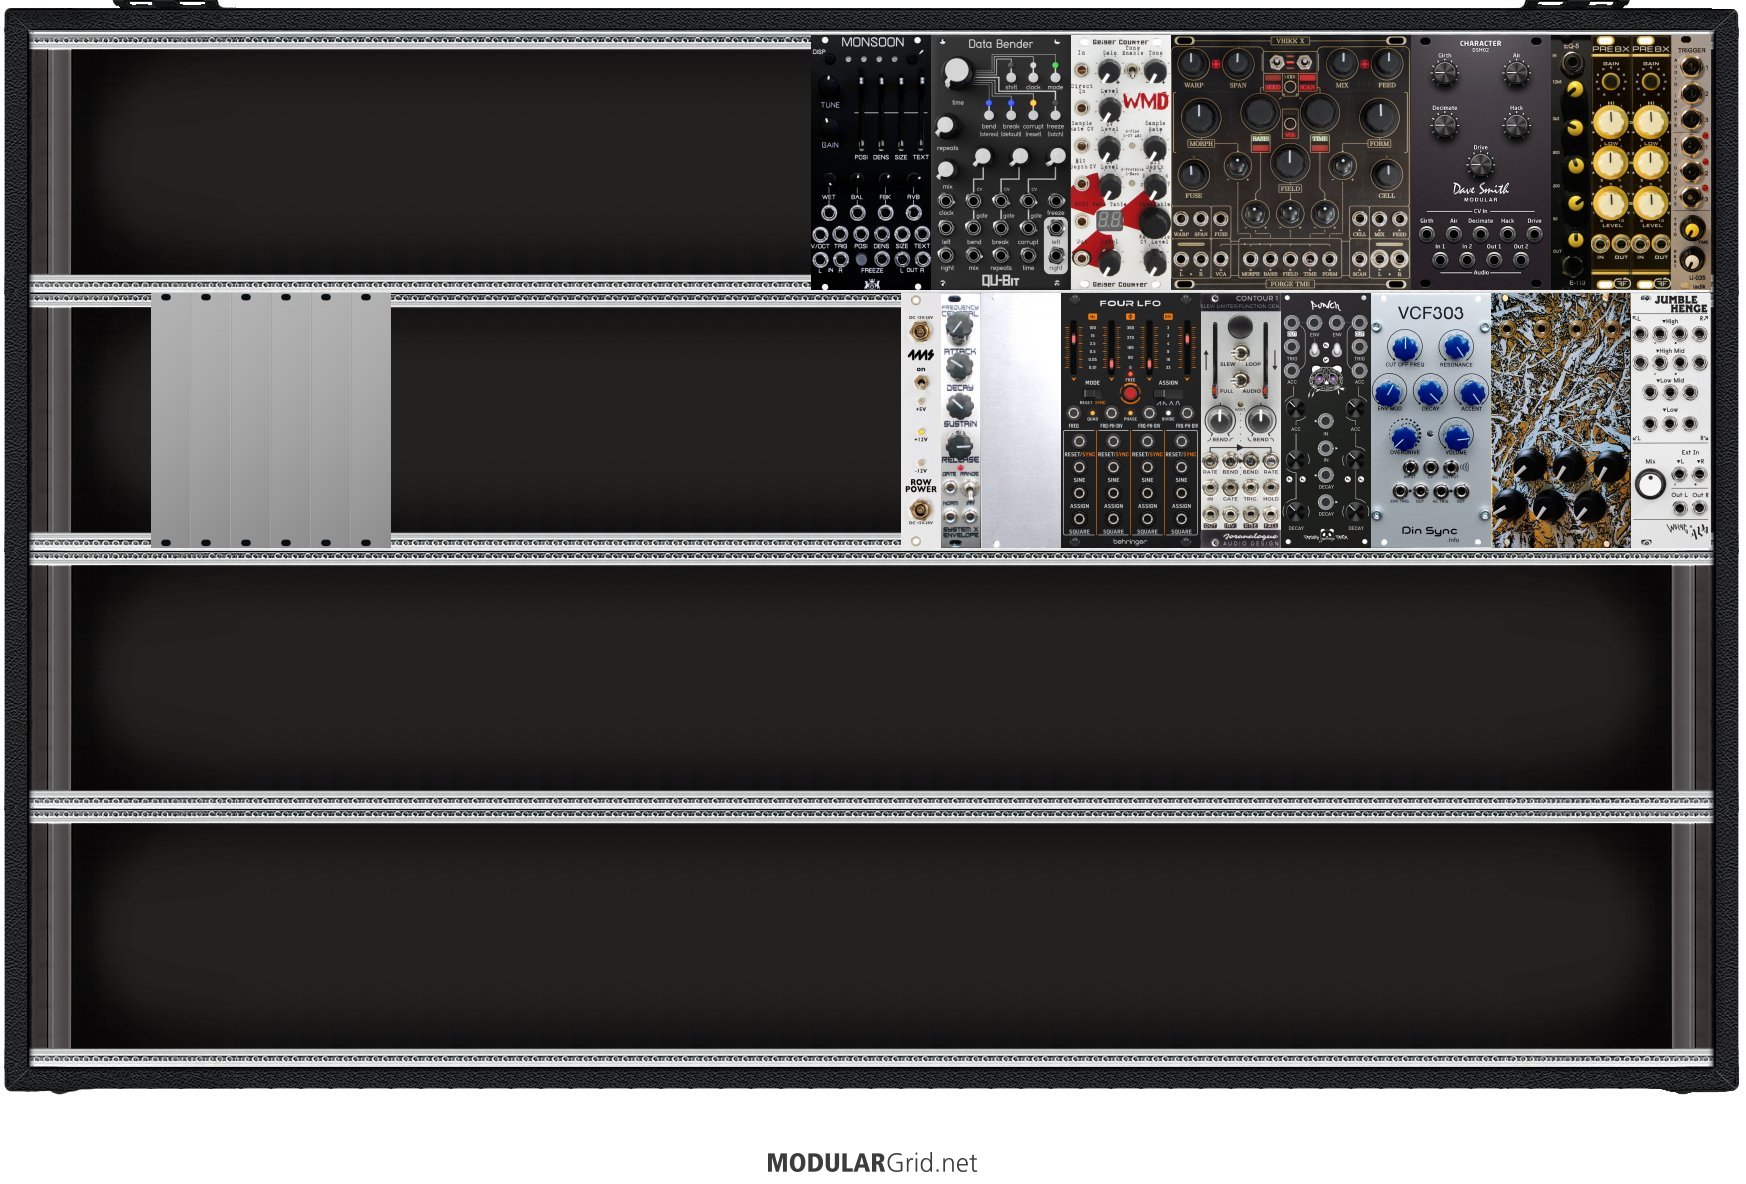Screen dimensions: 1746x1184
Task: Click the Geiger Counter two-digit display
Action: pyautogui.click(x=1109, y=221)
